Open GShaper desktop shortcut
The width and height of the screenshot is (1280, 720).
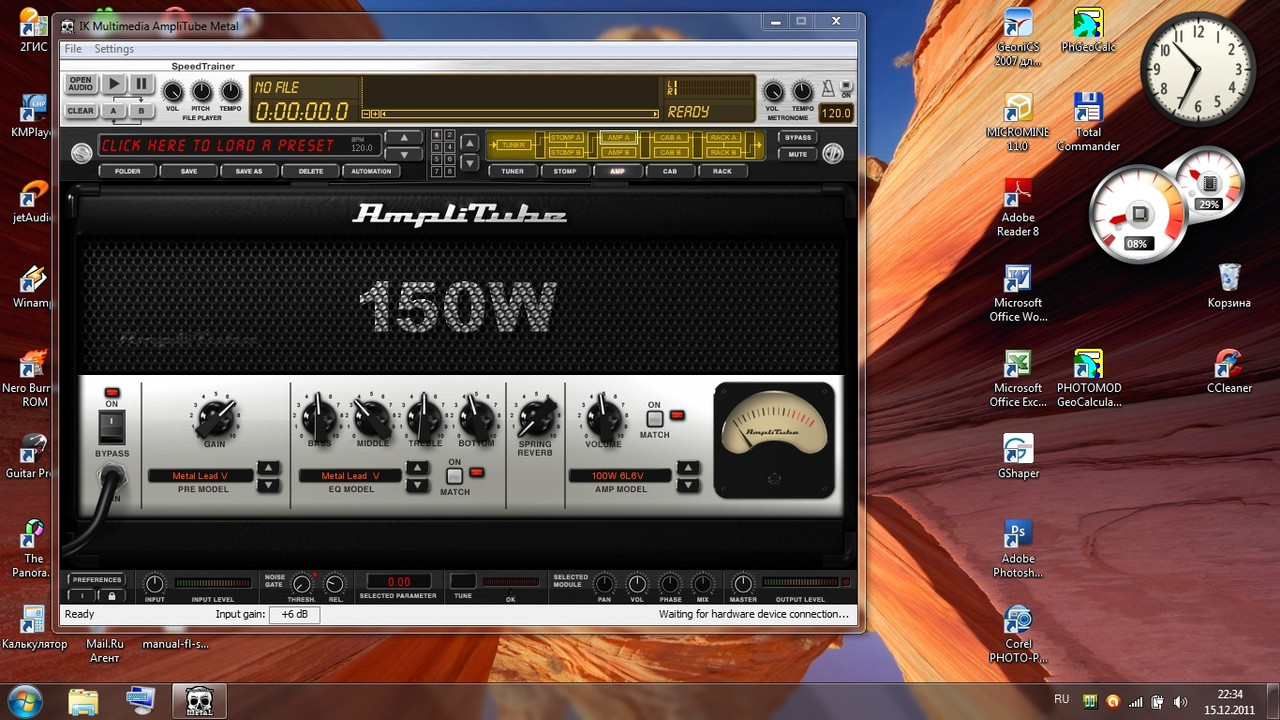coord(1018,457)
